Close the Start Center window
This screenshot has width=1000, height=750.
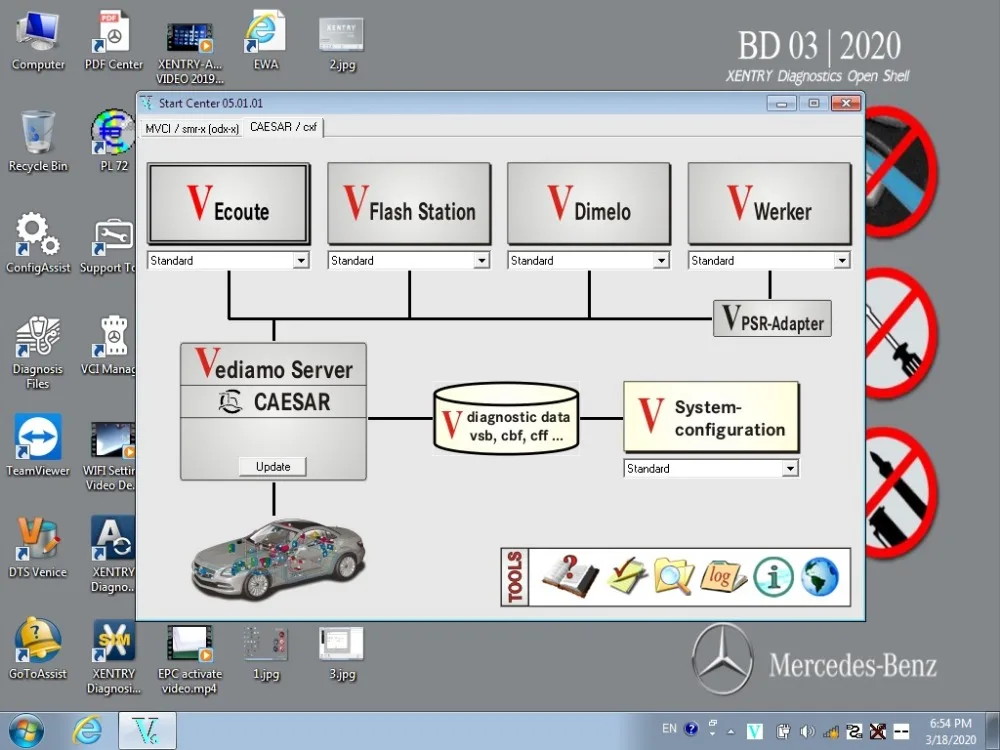[x=846, y=103]
